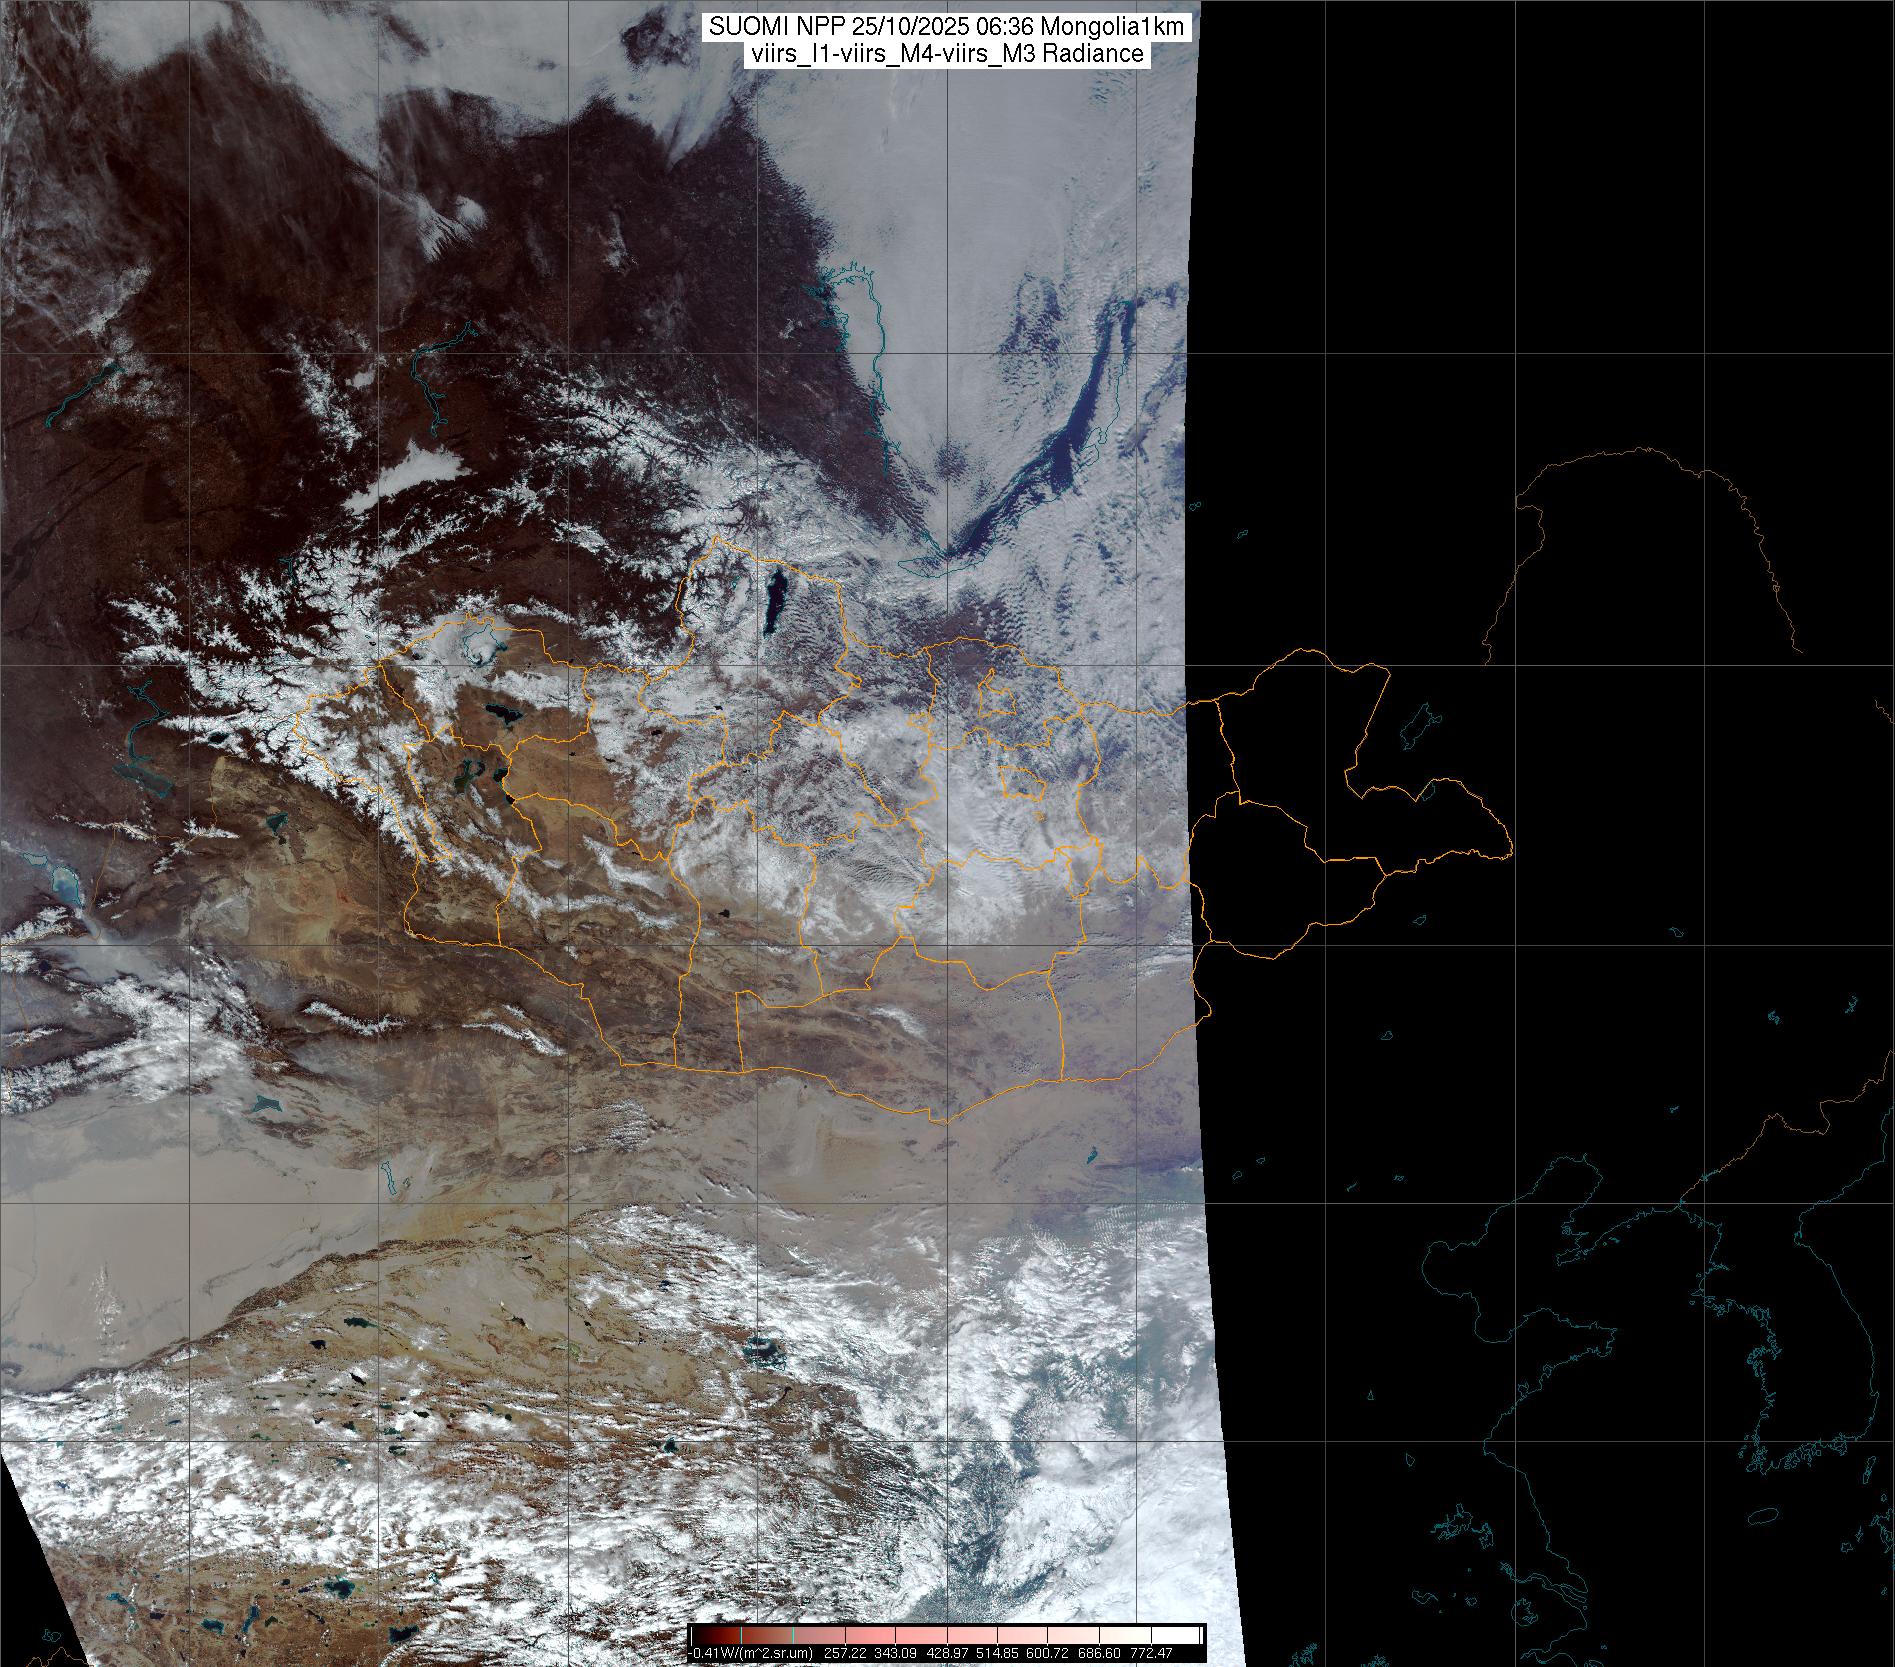The height and width of the screenshot is (1667, 1895).
Task: Click the "viirs_I1-viirs_M4-viirs_M3 Radiance" caption
Action: coord(946,54)
